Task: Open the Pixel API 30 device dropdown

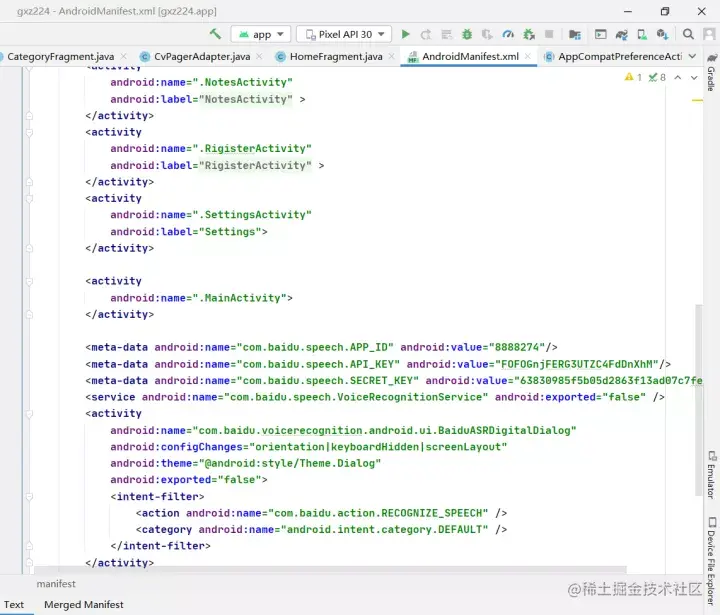Action: point(344,34)
